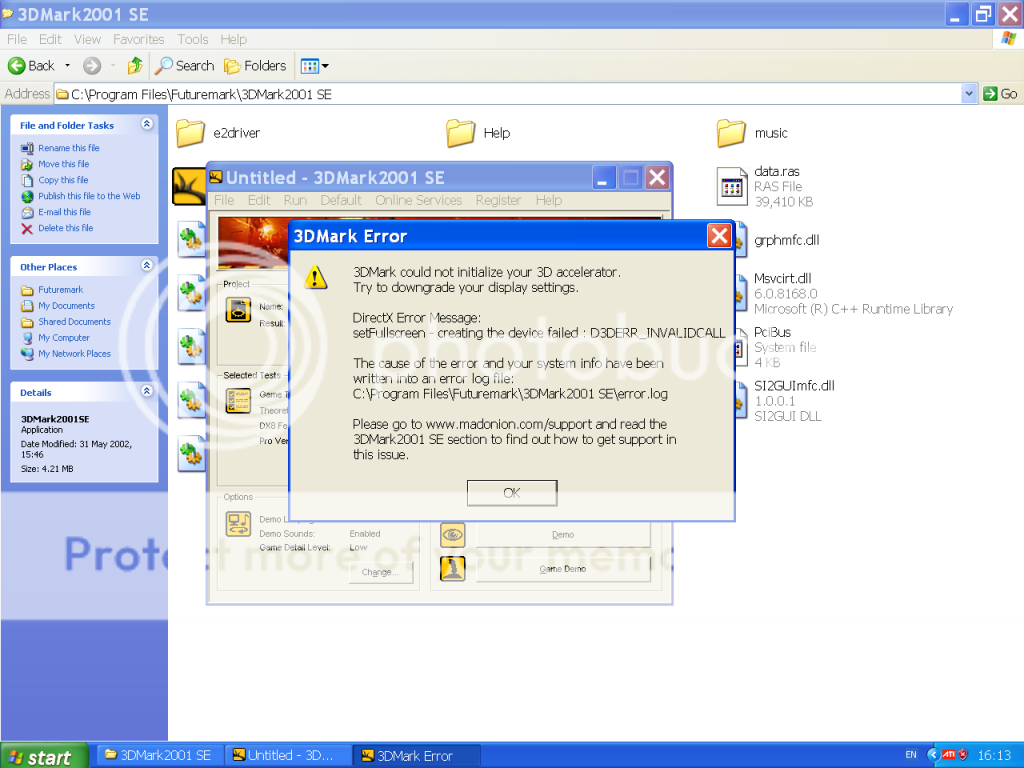Collapse the Details panel
The image size is (1024, 768).
point(147,392)
